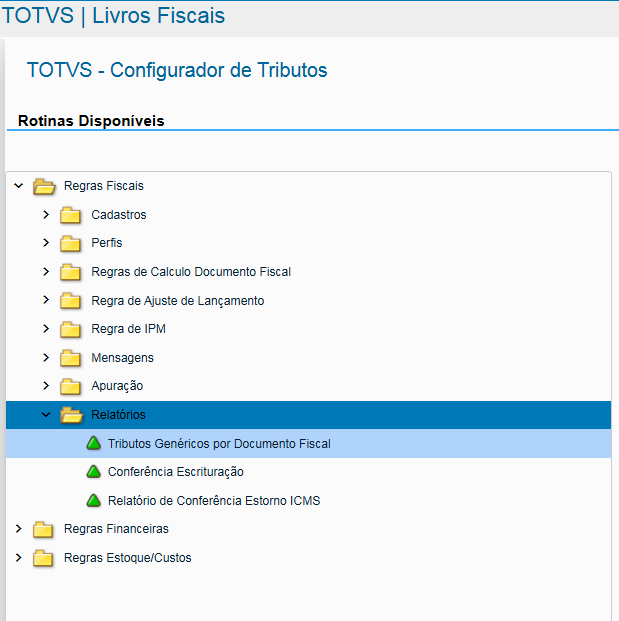Click the Rotinas Disponíveis heading
Image resolution: width=619 pixels, height=621 pixels.
pyautogui.click(x=91, y=121)
